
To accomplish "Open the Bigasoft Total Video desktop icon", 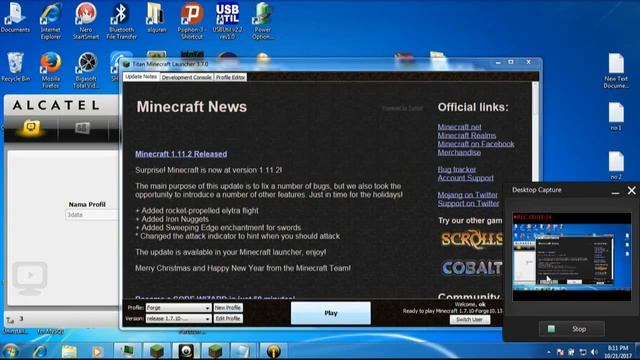I will coord(86,70).
